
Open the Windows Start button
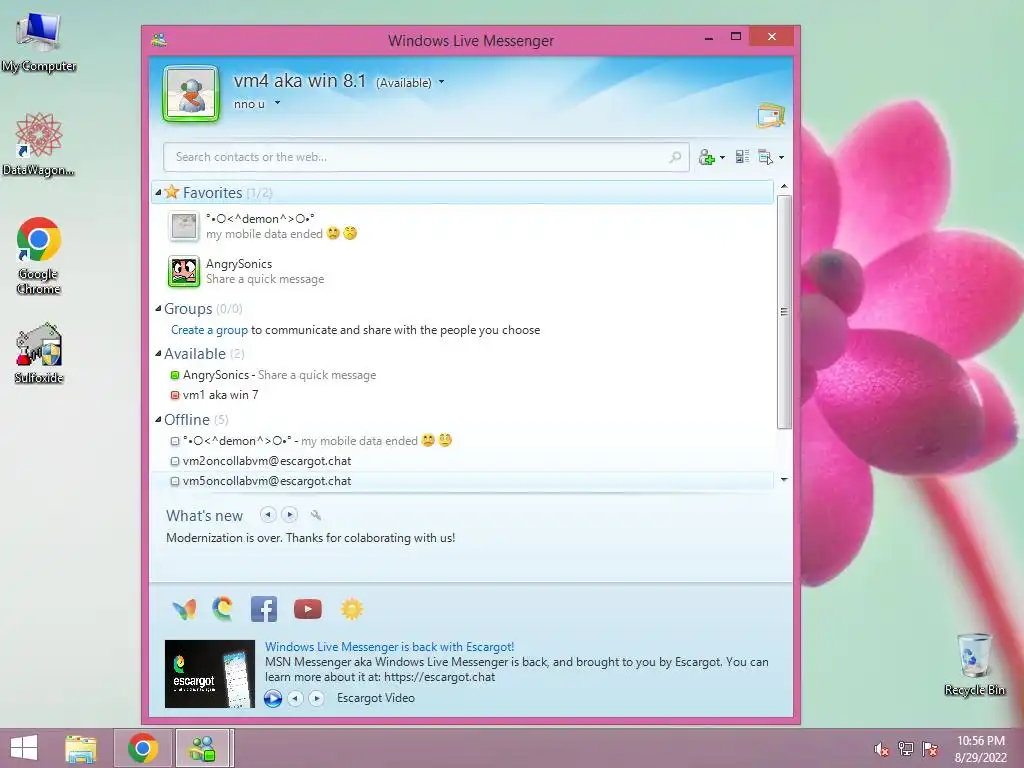(x=24, y=748)
